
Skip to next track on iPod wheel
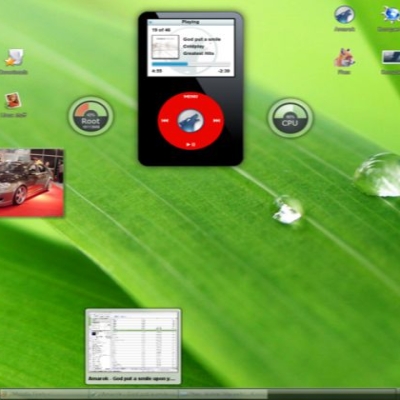tap(217, 121)
